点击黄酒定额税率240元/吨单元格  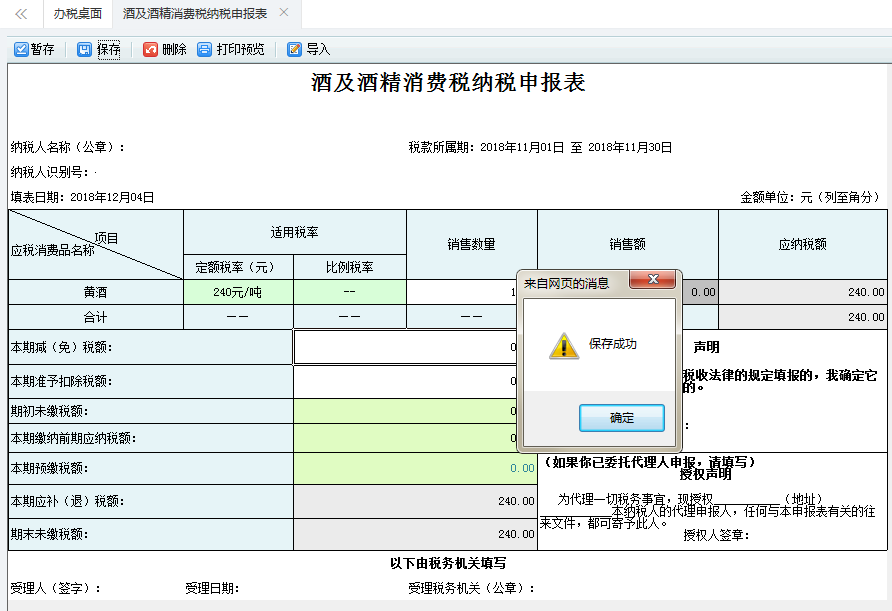coord(238,290)
